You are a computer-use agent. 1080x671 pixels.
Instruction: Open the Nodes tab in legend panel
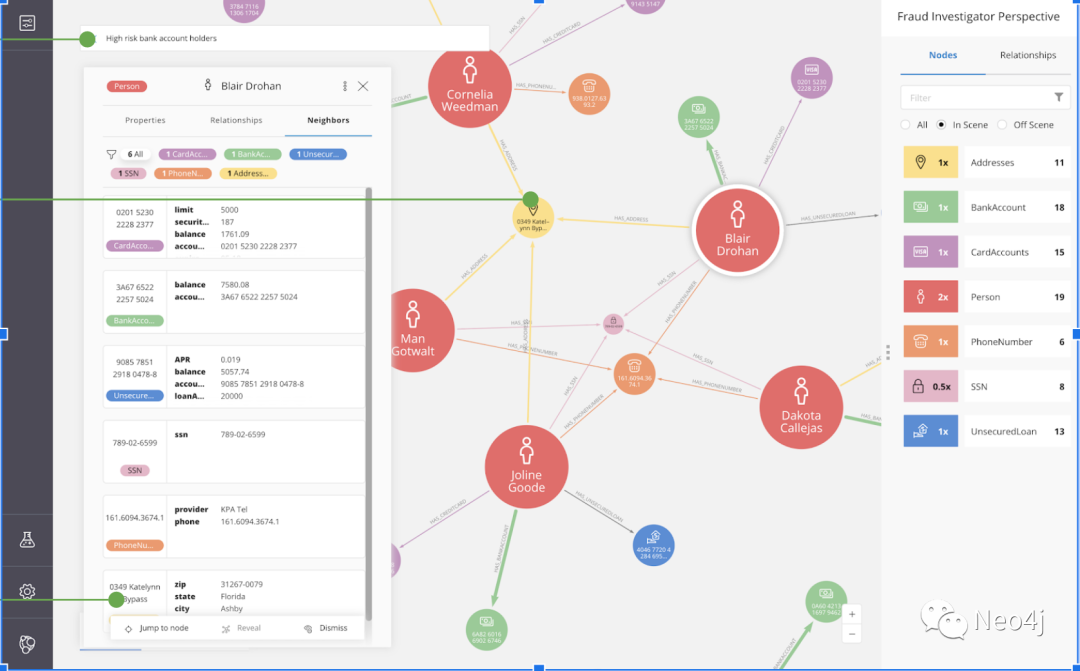943,55
